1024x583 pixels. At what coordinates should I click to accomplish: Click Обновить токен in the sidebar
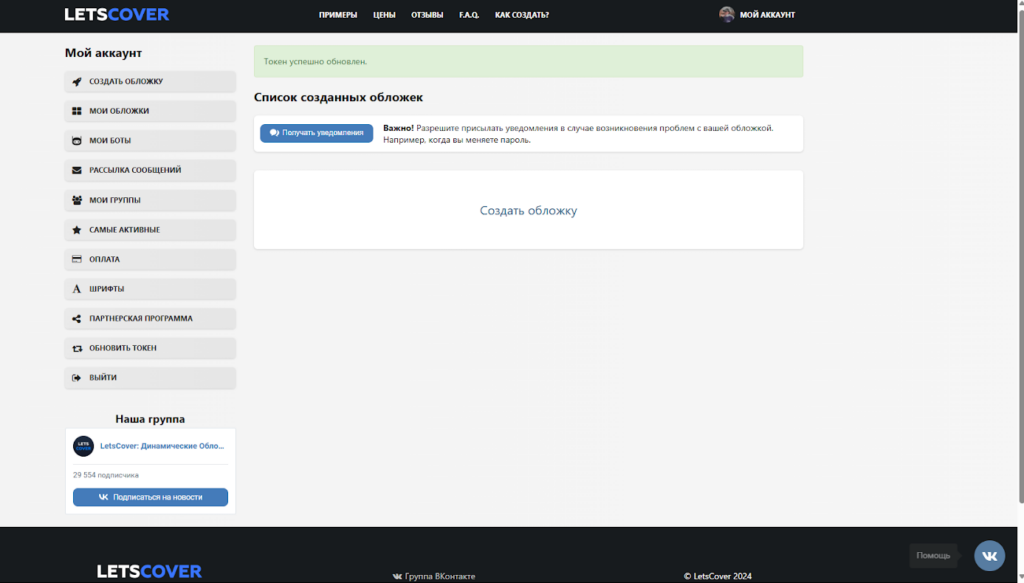click(x=150, y=348)
